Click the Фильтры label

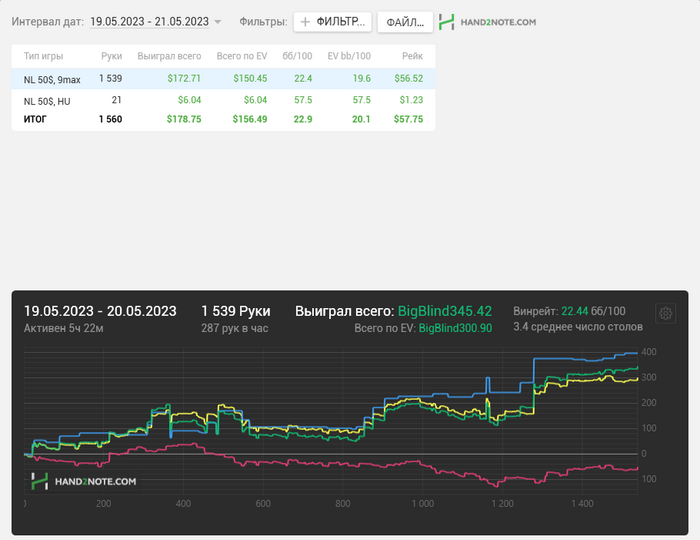click(263, 21)
